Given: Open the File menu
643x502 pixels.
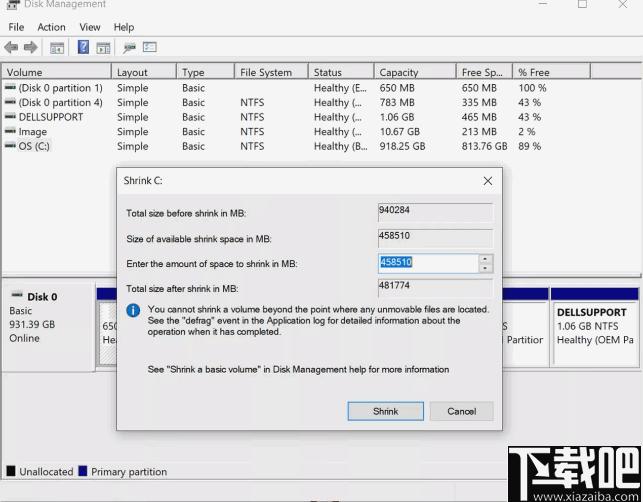Looking at the screenshot, I should pyautogui.click(x=16, y=27).
